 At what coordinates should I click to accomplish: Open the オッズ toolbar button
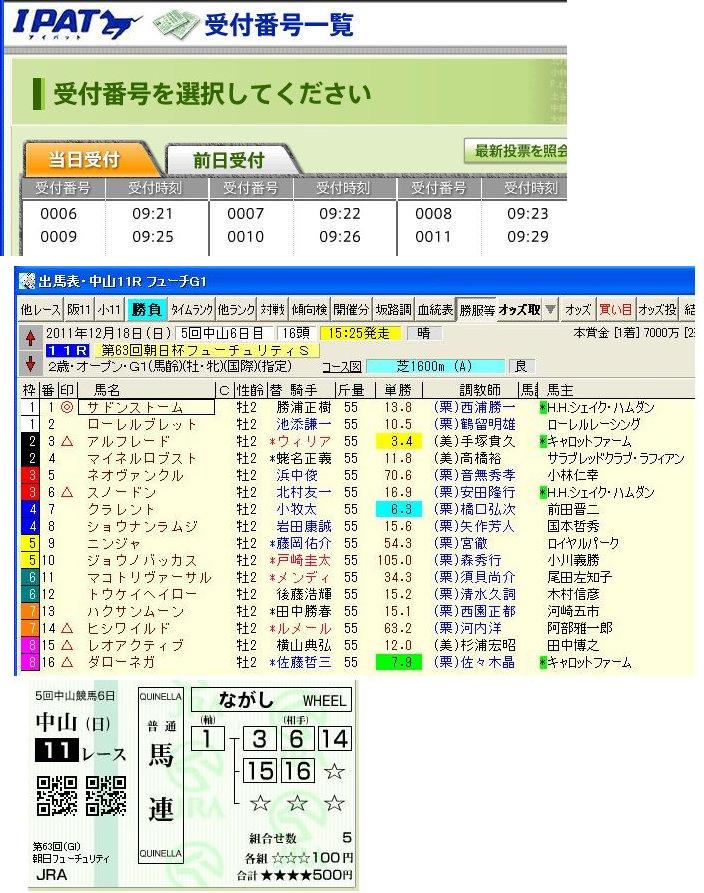(x=578, y=309)
